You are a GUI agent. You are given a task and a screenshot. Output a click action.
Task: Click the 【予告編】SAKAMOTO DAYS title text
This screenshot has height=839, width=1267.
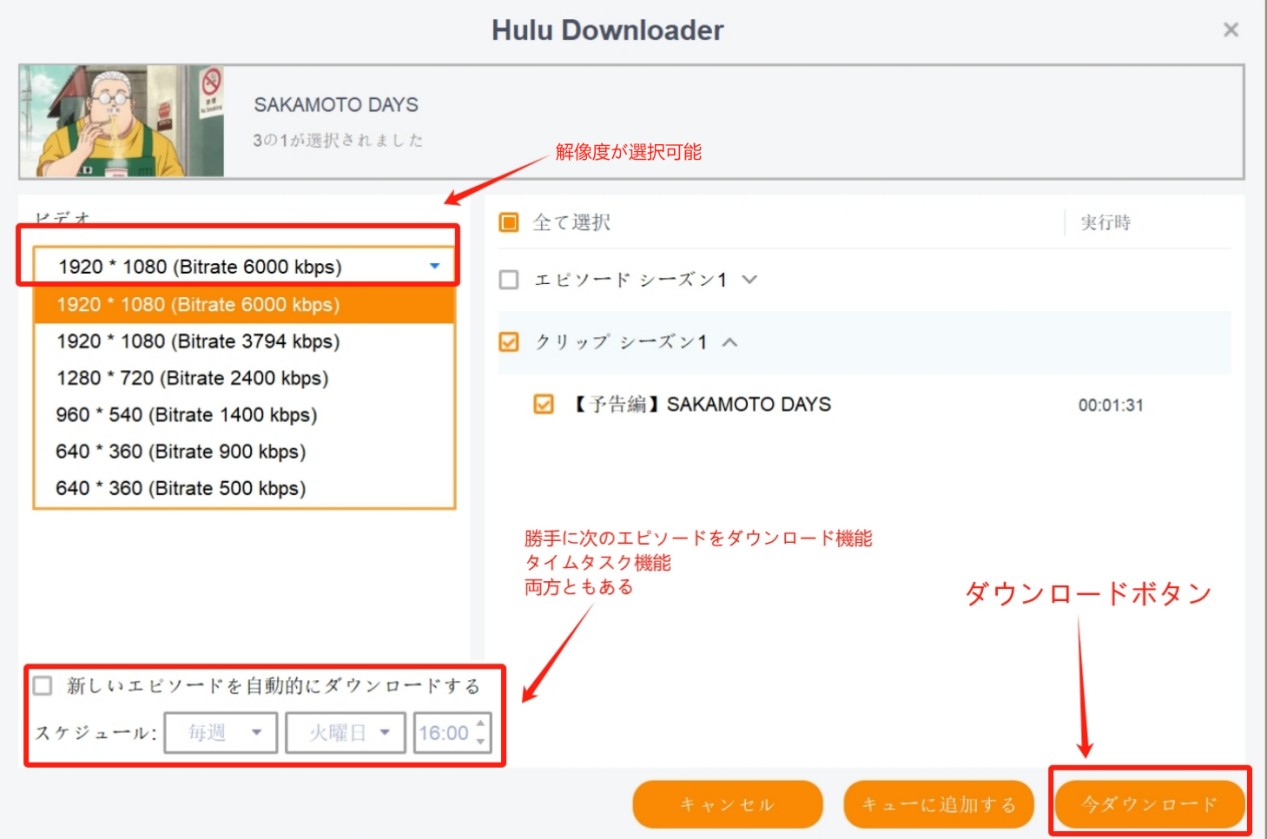700,405
